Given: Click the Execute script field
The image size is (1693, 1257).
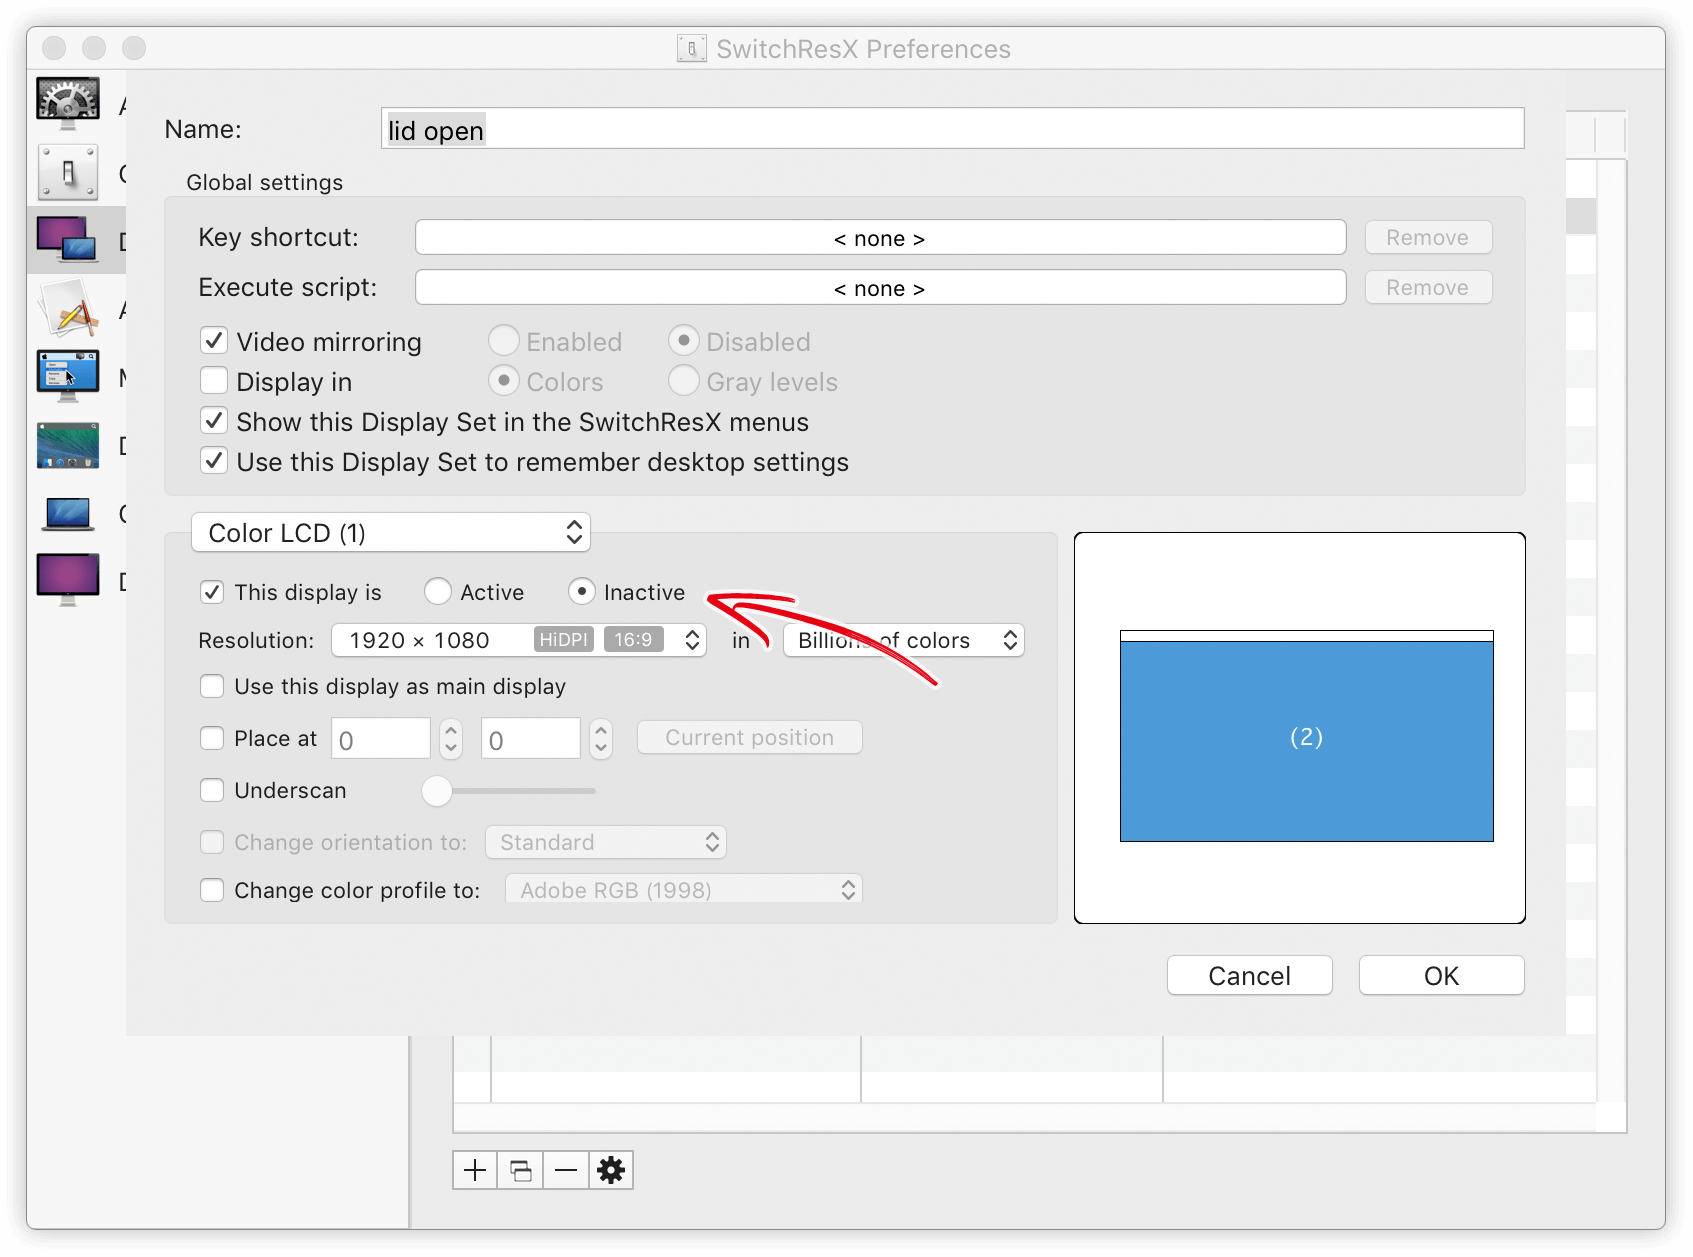Looking at the screenshot, I should point(881,288).
